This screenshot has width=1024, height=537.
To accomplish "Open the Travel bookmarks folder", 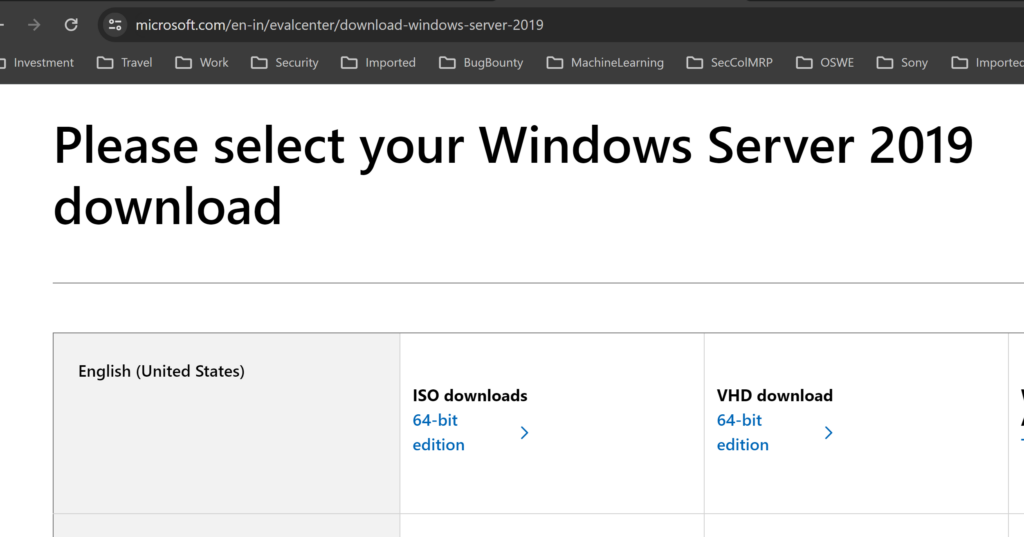I will click(124, 63).
